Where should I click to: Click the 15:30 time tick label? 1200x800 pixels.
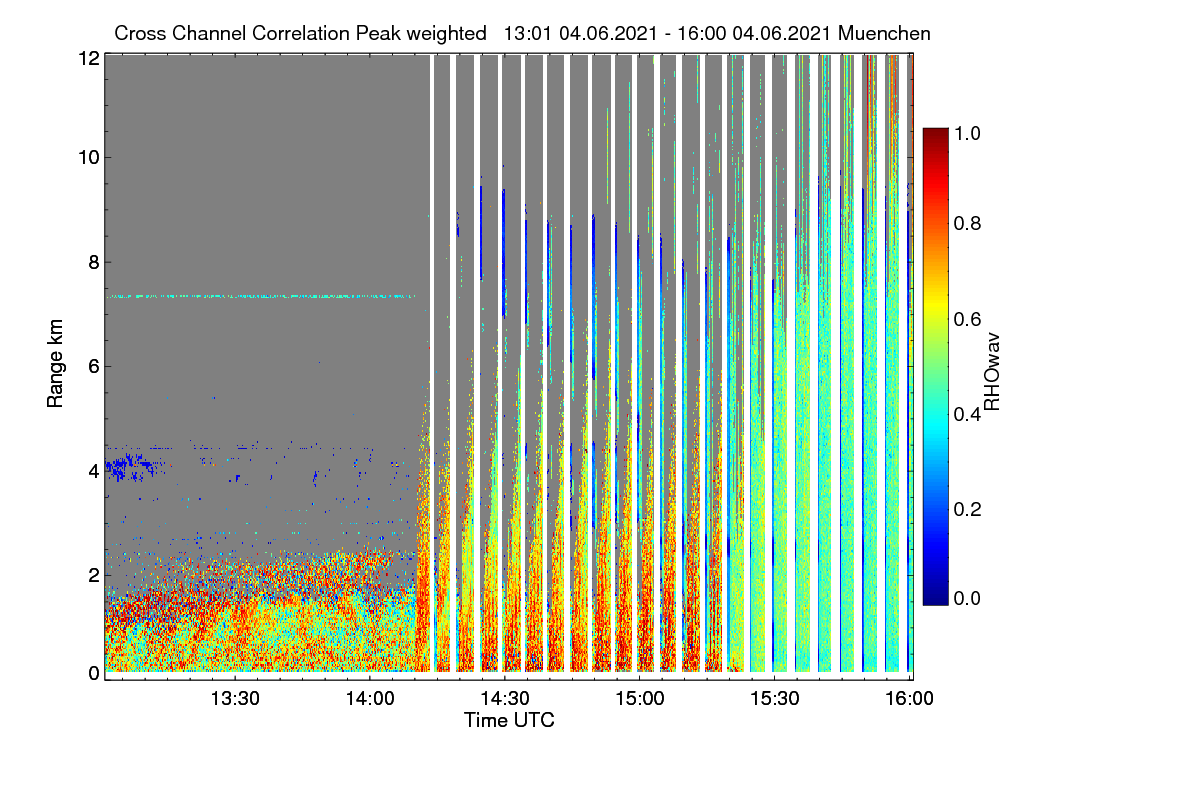(775, 699)
